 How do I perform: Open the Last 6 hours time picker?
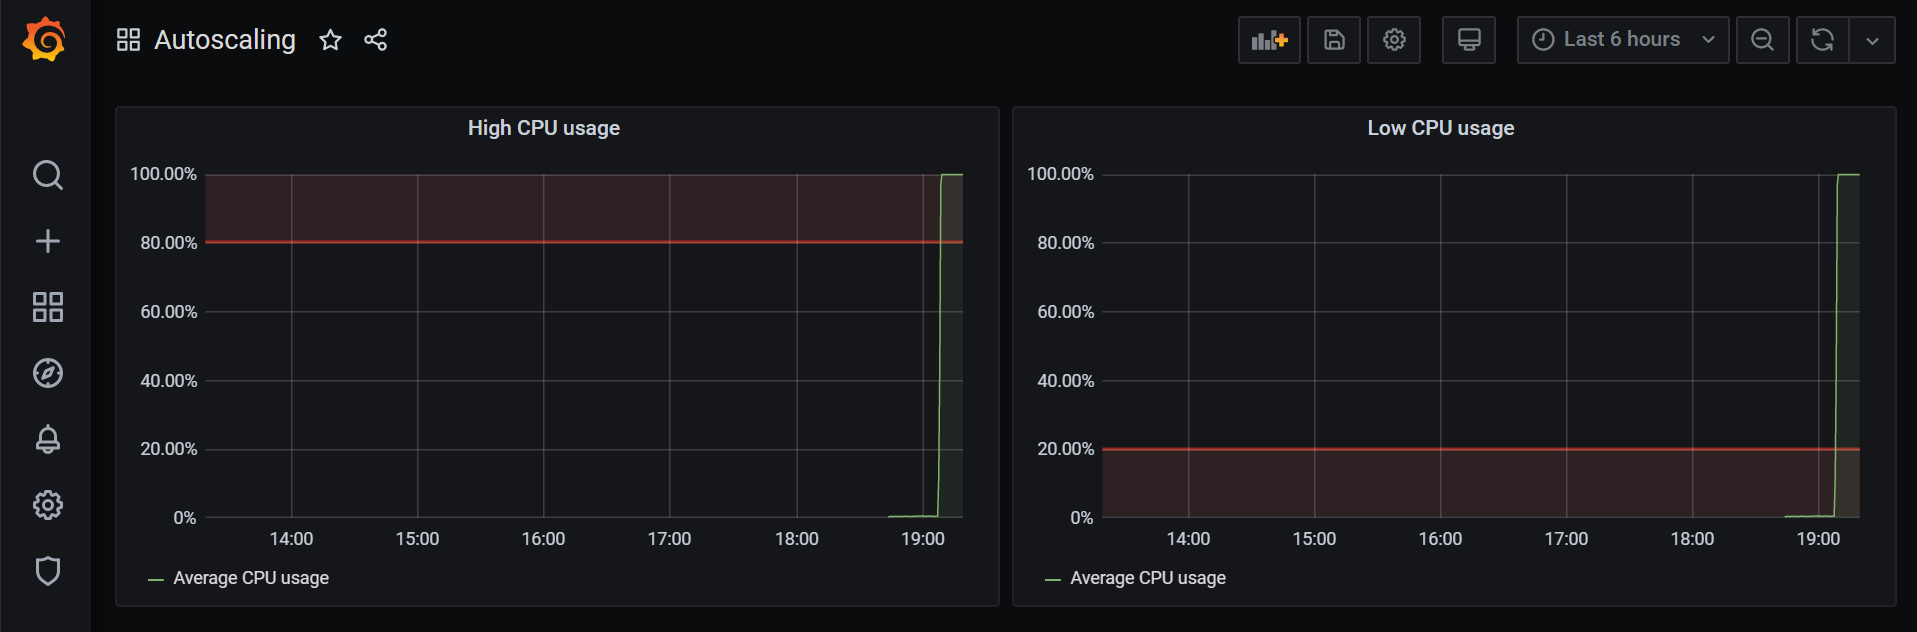(x=1622, y=40)
